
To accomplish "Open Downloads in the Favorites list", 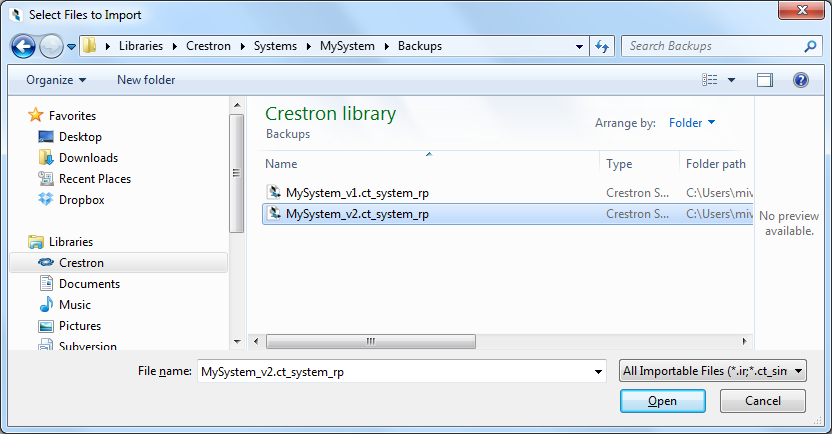I will click(89, 158).
